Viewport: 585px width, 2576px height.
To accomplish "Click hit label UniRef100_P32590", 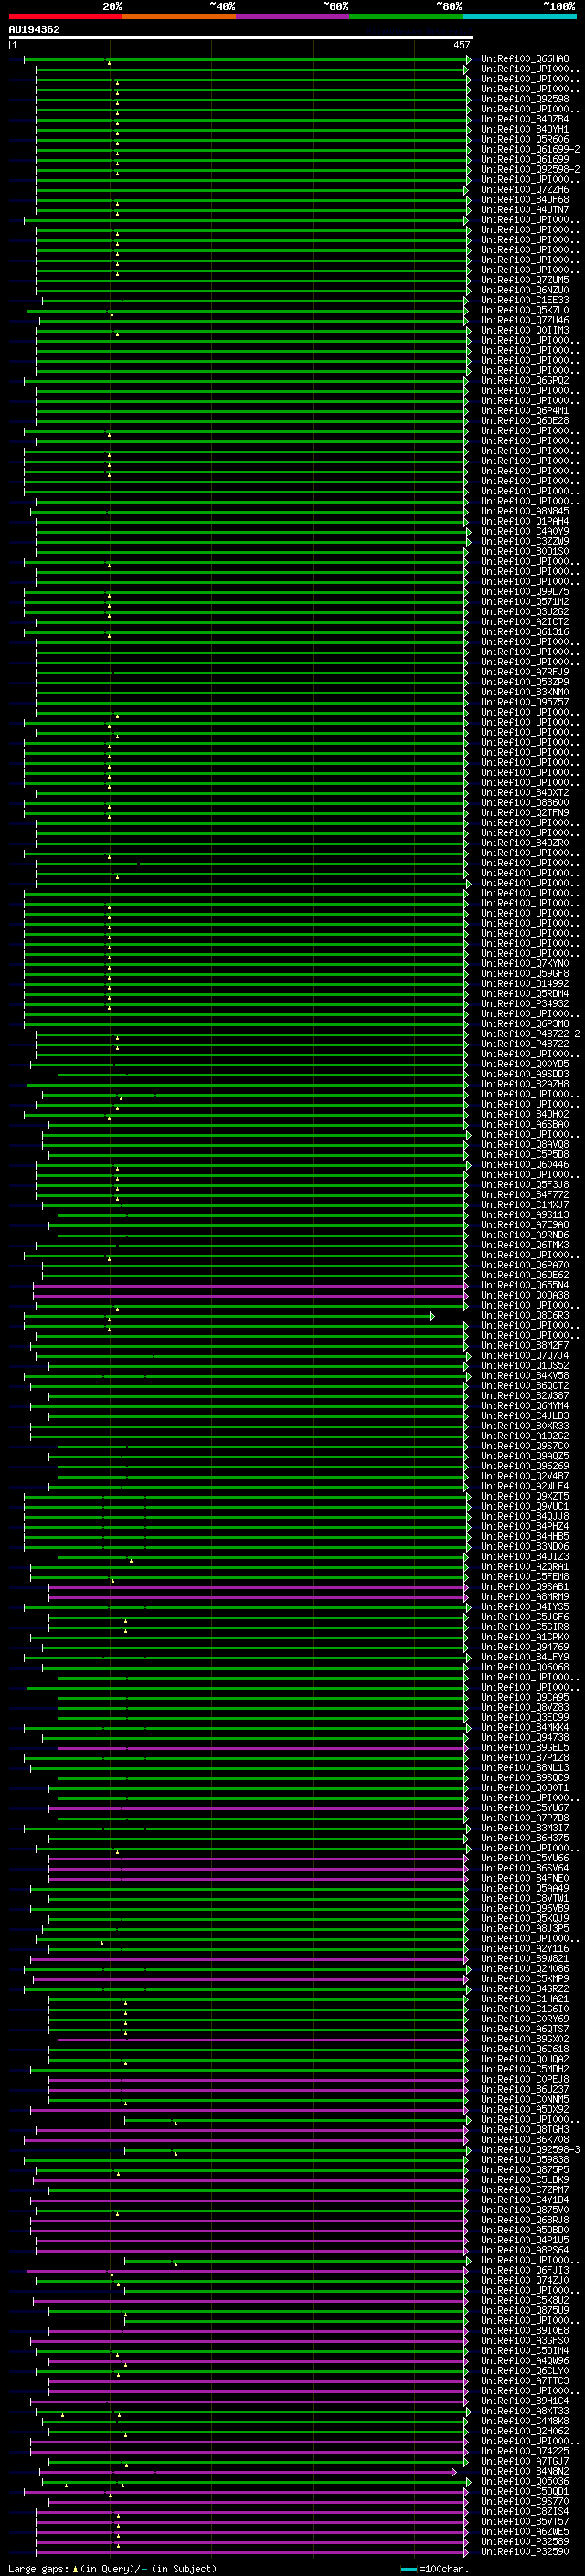I will pos(524,2551).
